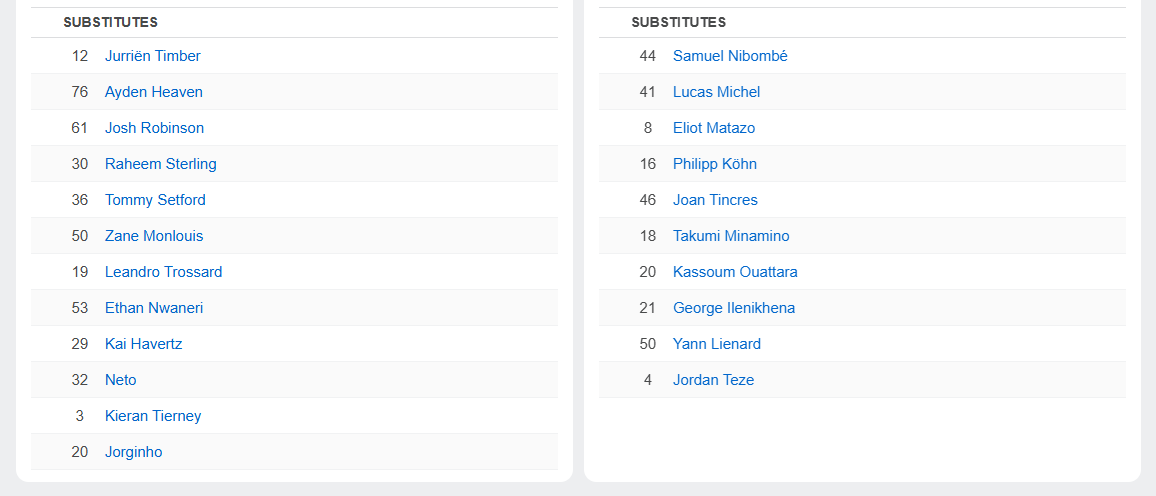Click the Kassoum Ouattara link
The image size is (1156, 496).
click(735, 272)
